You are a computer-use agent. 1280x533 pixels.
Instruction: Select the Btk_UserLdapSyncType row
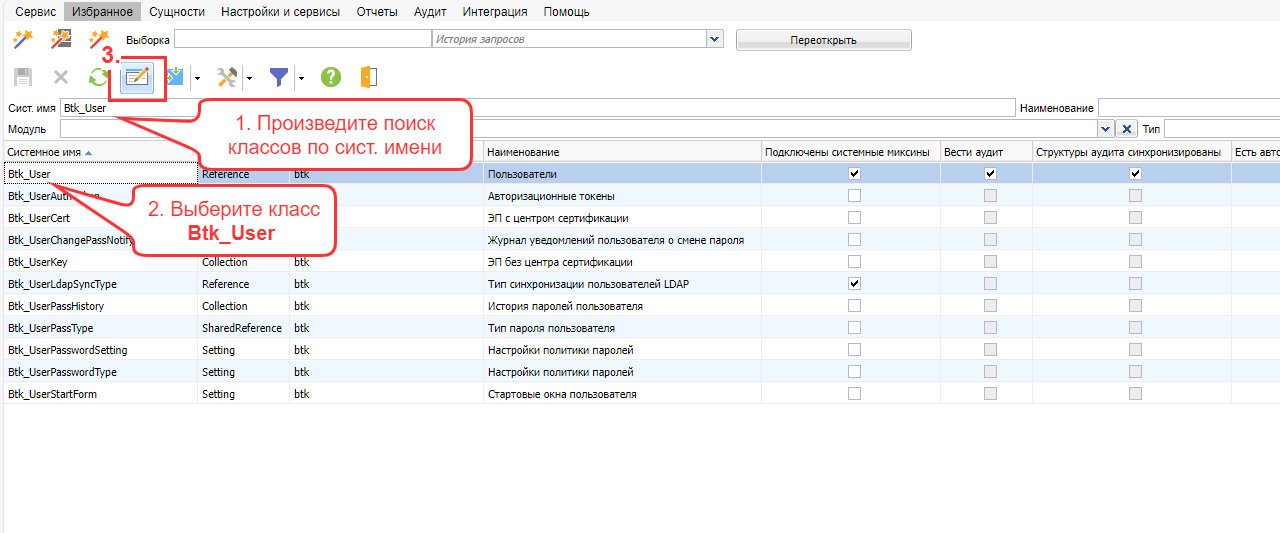pyautogui.click(x=640, y=284)
